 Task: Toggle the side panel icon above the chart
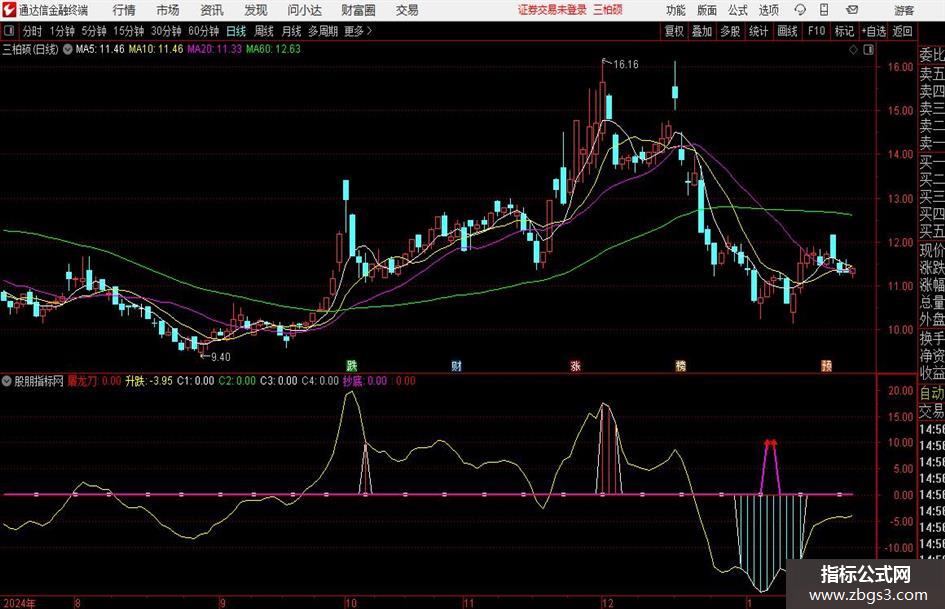coord(868,50)
